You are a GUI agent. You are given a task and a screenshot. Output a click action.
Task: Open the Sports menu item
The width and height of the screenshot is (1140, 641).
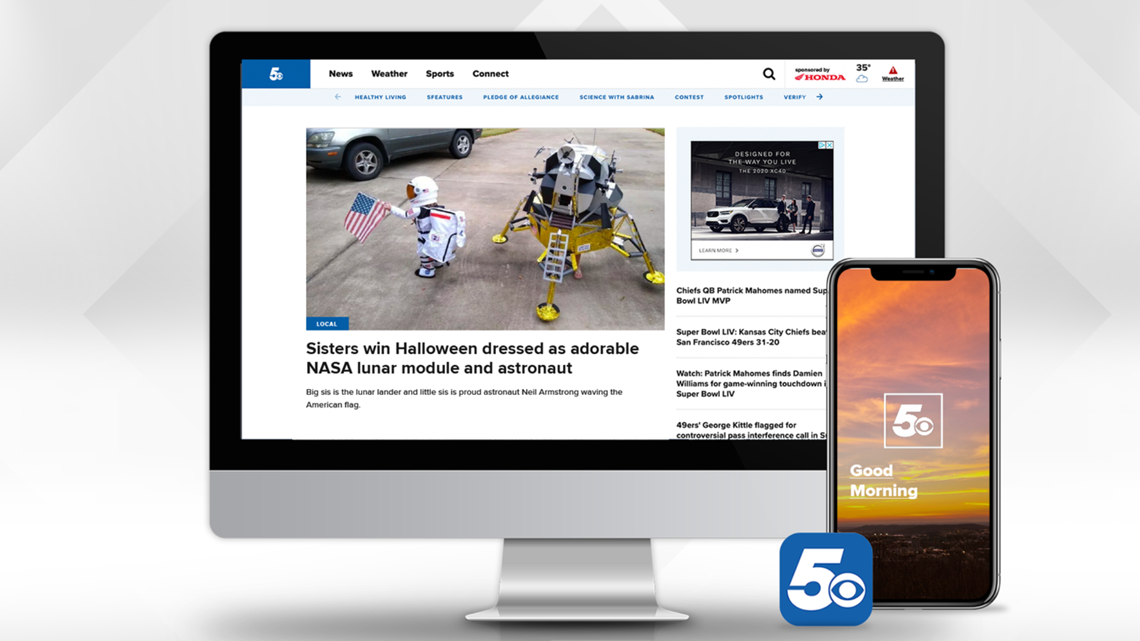tap(440, 73)
